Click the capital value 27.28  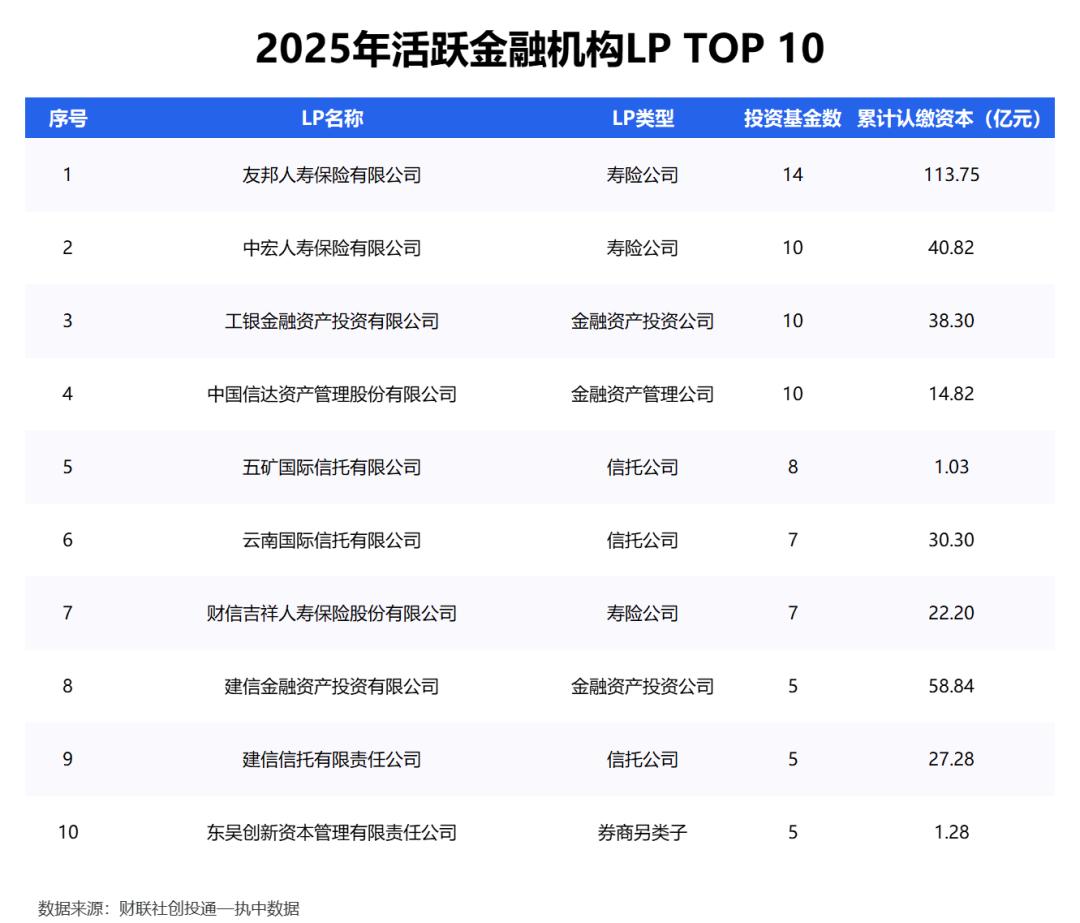pos(951,759)
